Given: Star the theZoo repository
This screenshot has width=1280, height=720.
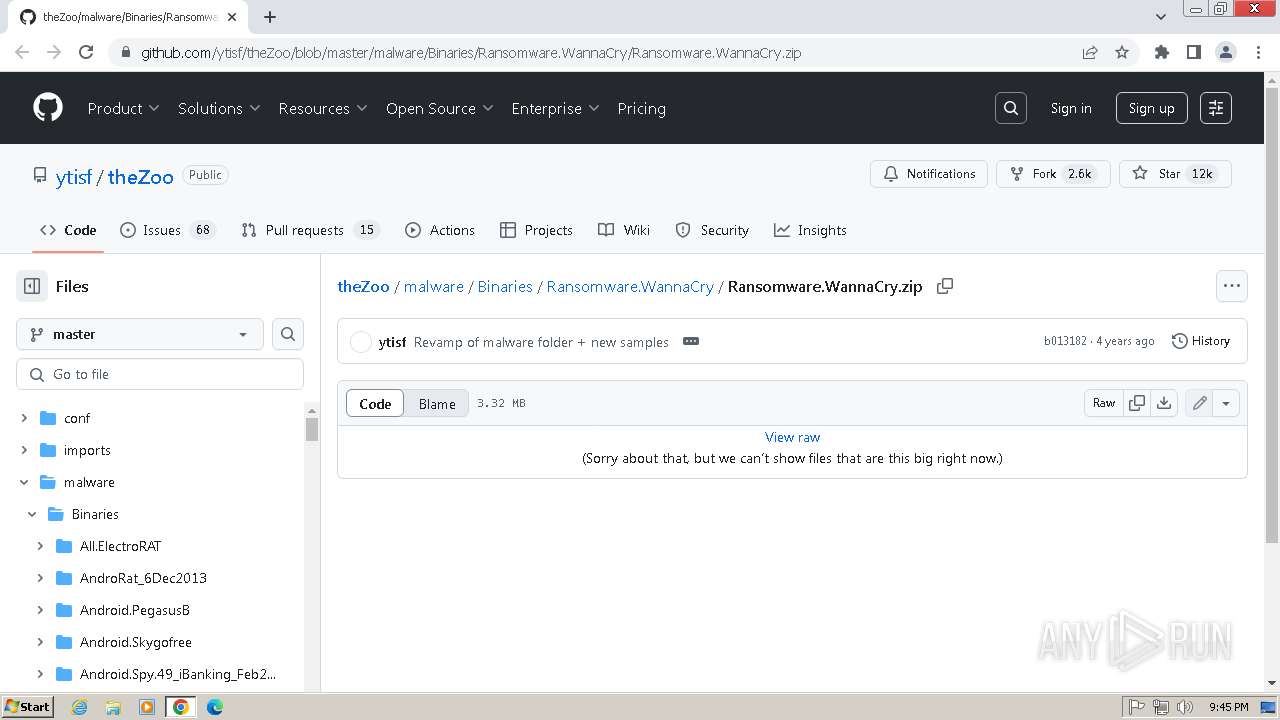Looking at the screenshot, I should pos(1175,174).
